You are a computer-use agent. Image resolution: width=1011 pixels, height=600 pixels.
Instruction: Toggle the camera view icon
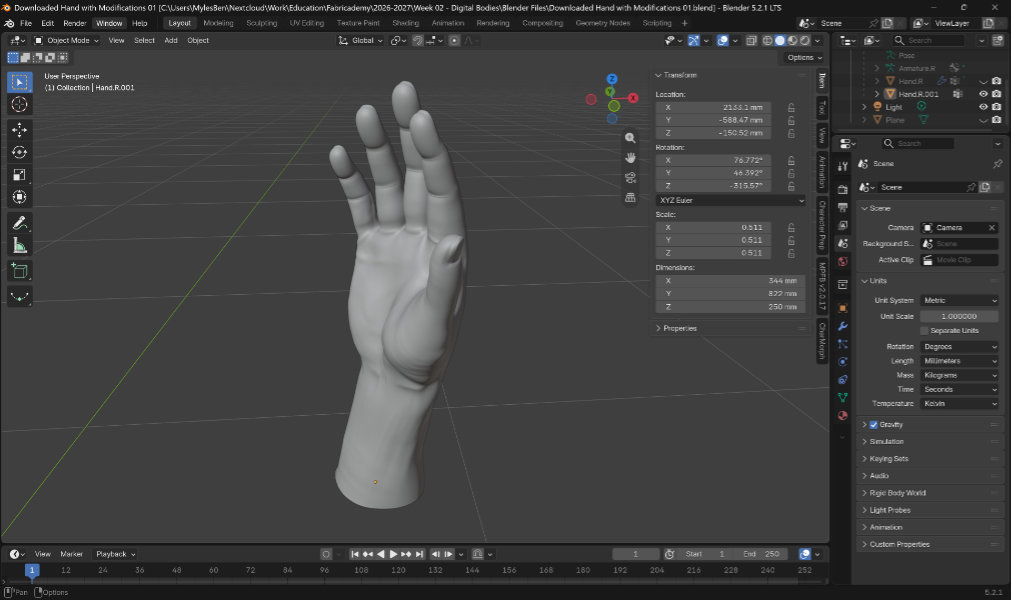tap(630, 178)
